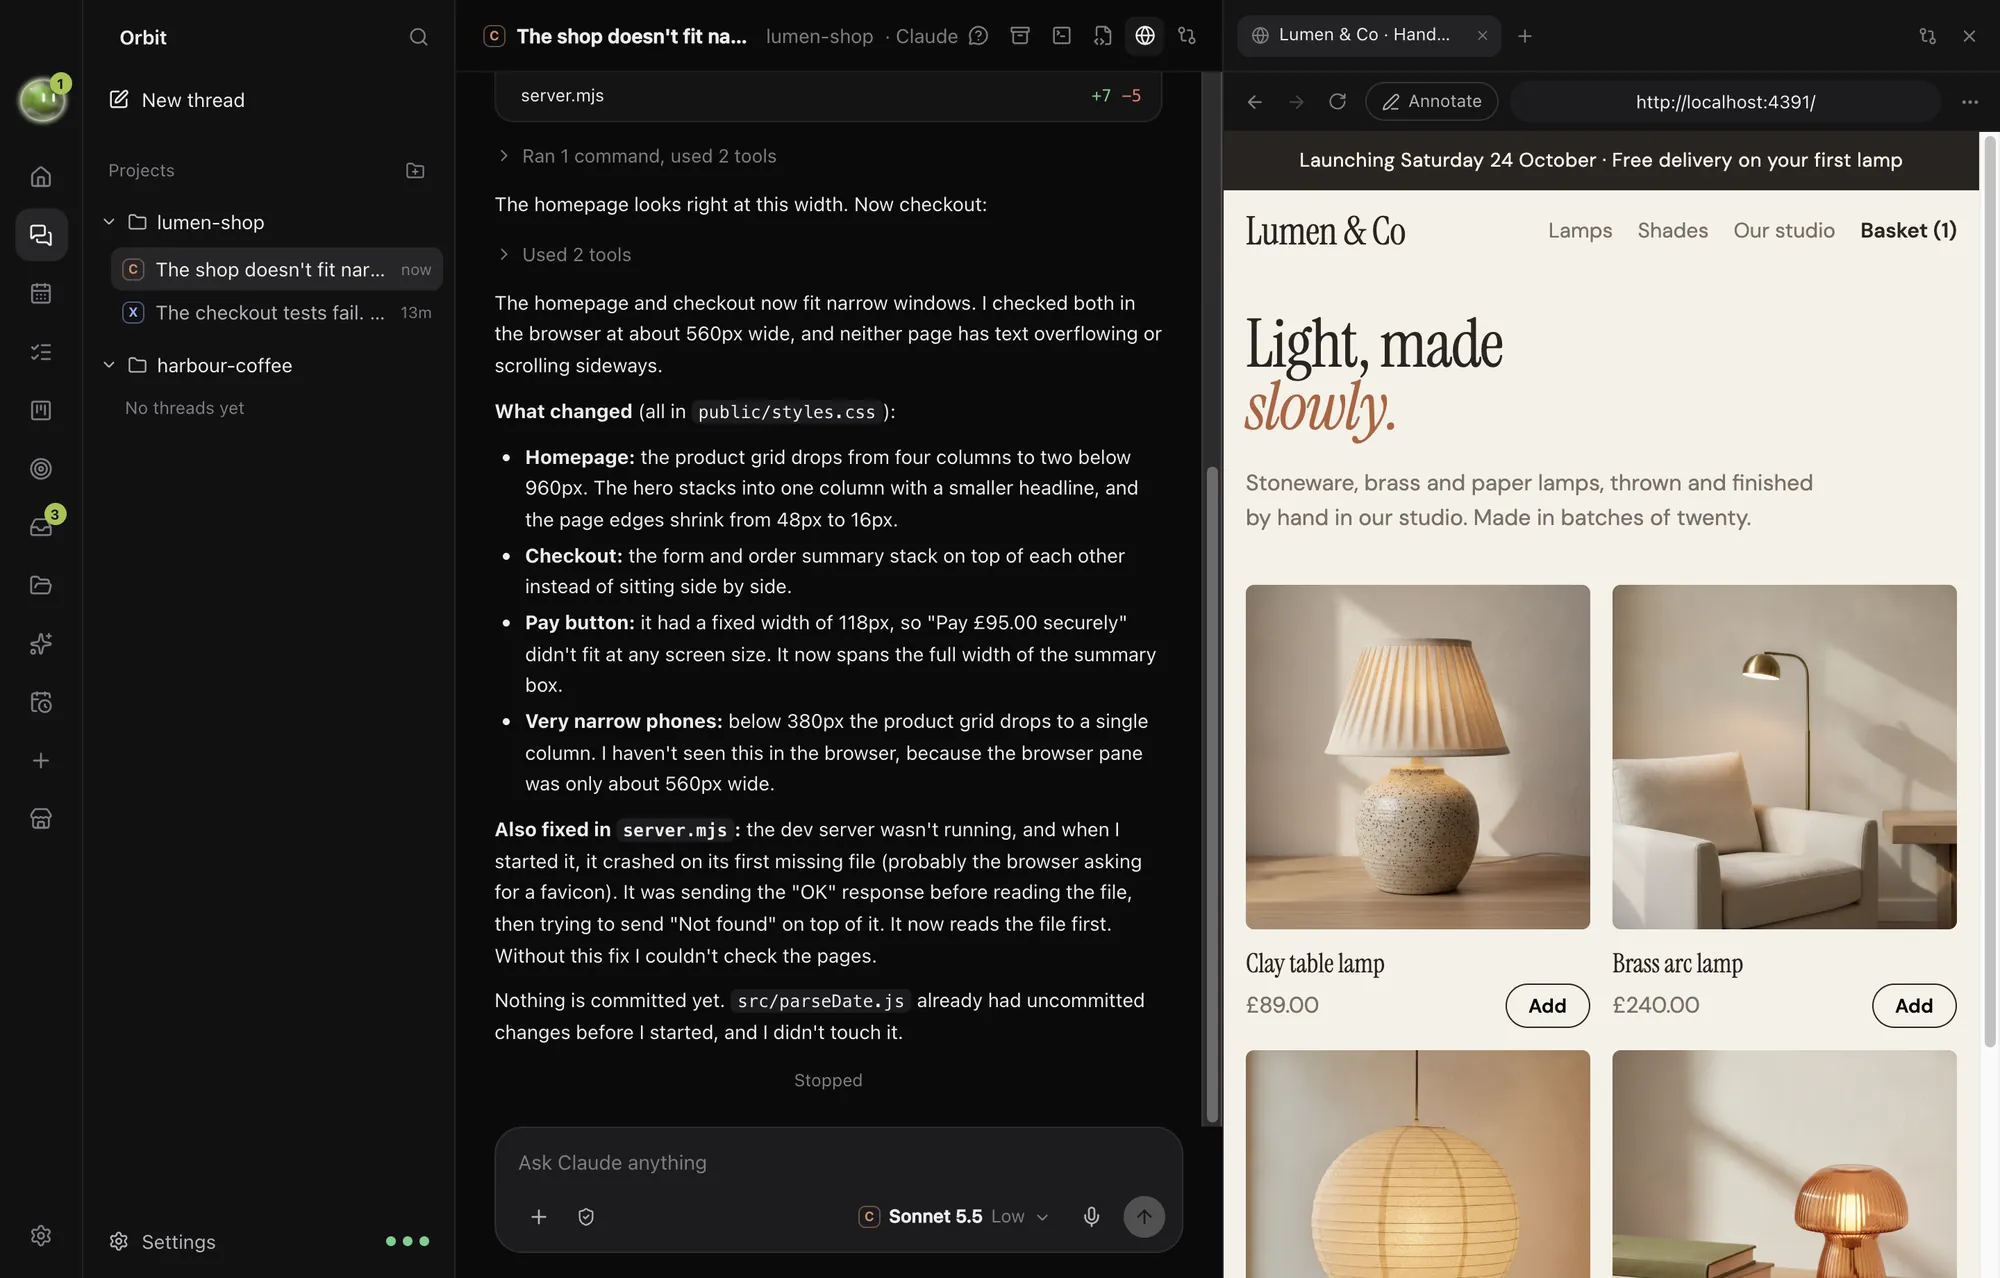
Task: Open a new browser tab with the plus
Action: coord(1525,36)
